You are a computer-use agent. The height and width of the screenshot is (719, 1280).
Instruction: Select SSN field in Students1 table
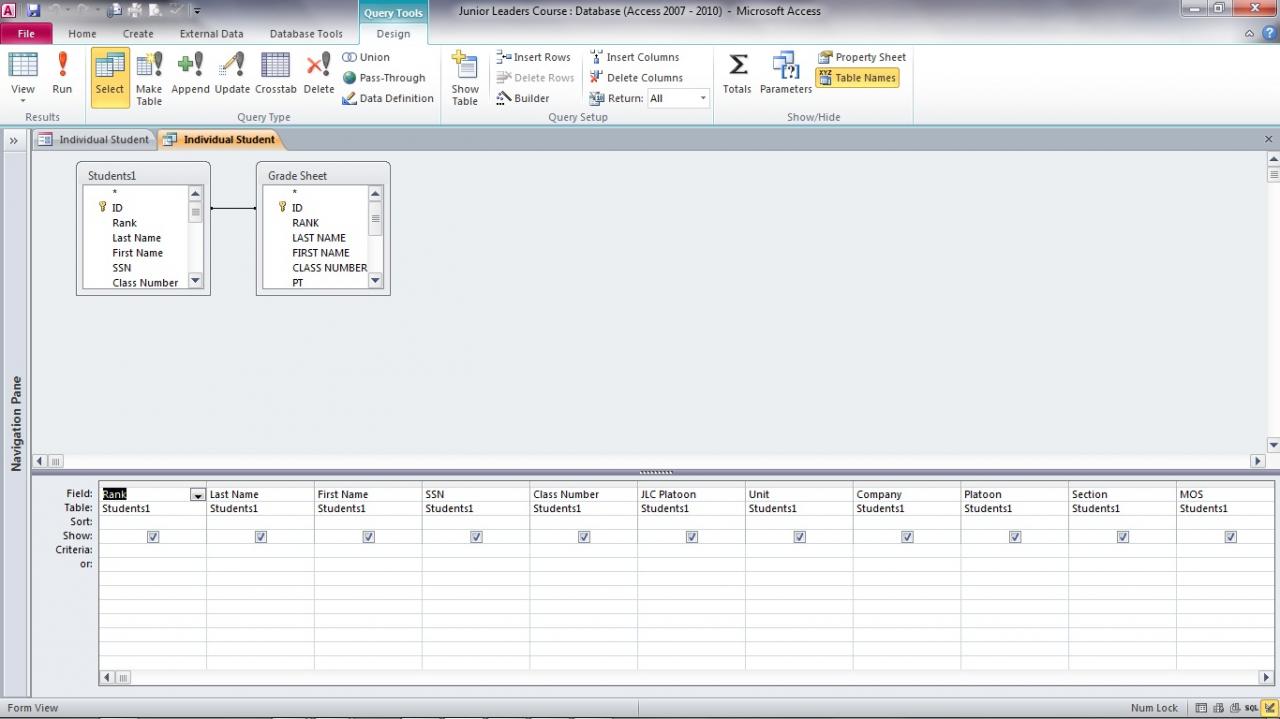pyautogui.click(x=121, y=268)
